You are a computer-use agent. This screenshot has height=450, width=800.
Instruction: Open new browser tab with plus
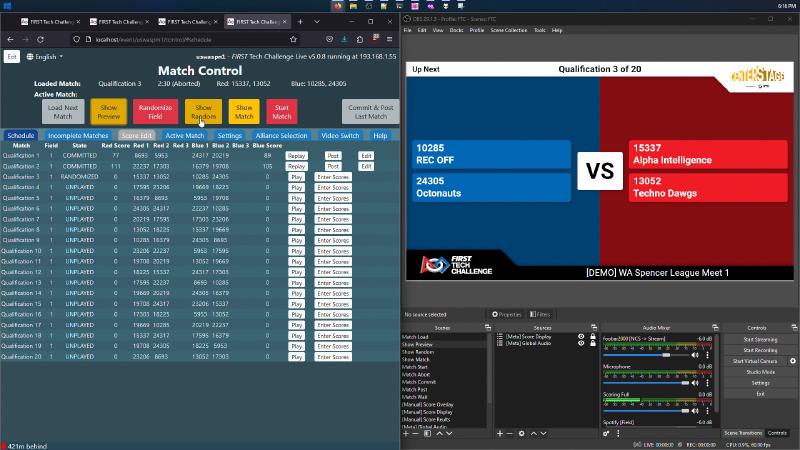(300, 21)
